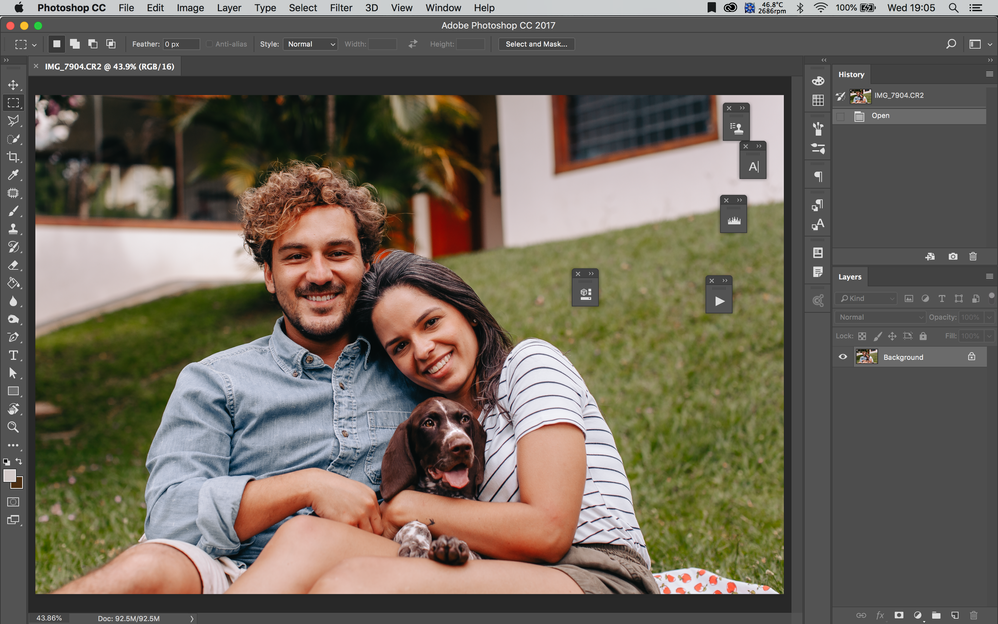This screenshot has width=998, height=624.
Task: Choose the Path Selection tool
Action: tap(13, 373)
